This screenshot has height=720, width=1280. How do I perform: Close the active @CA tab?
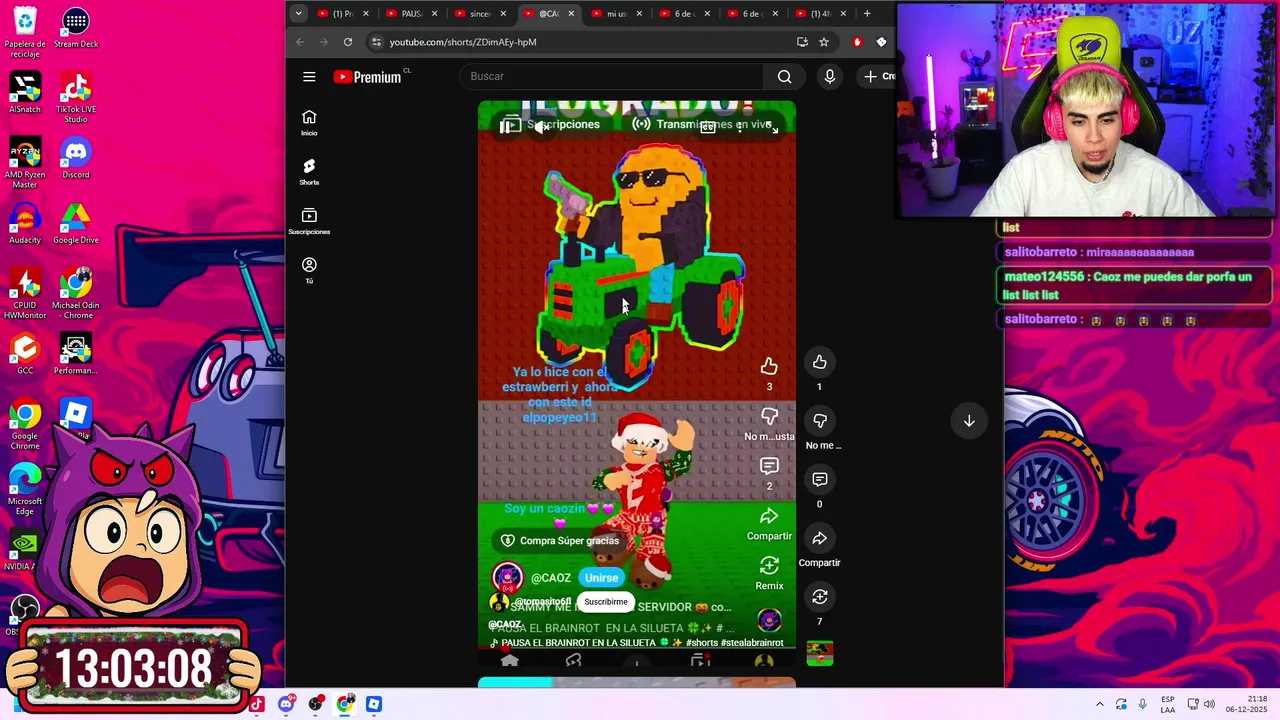(571, 14)
